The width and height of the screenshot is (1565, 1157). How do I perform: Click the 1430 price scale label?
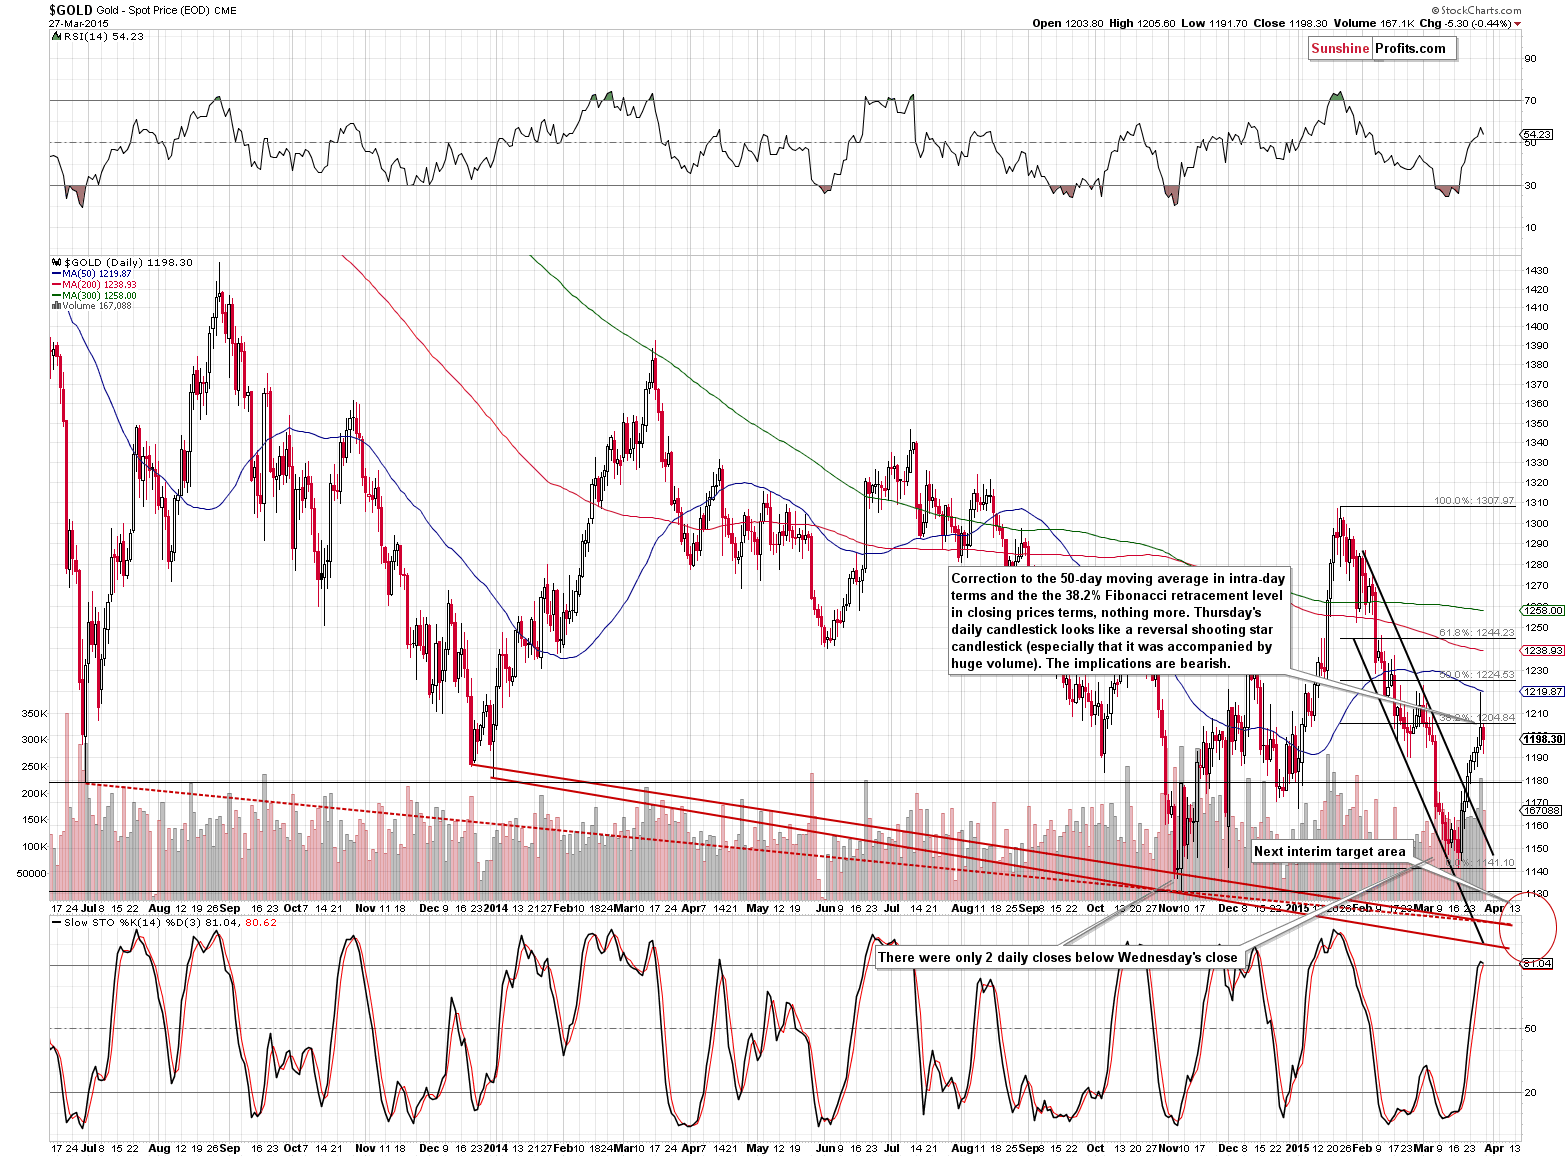point(1537,270)
